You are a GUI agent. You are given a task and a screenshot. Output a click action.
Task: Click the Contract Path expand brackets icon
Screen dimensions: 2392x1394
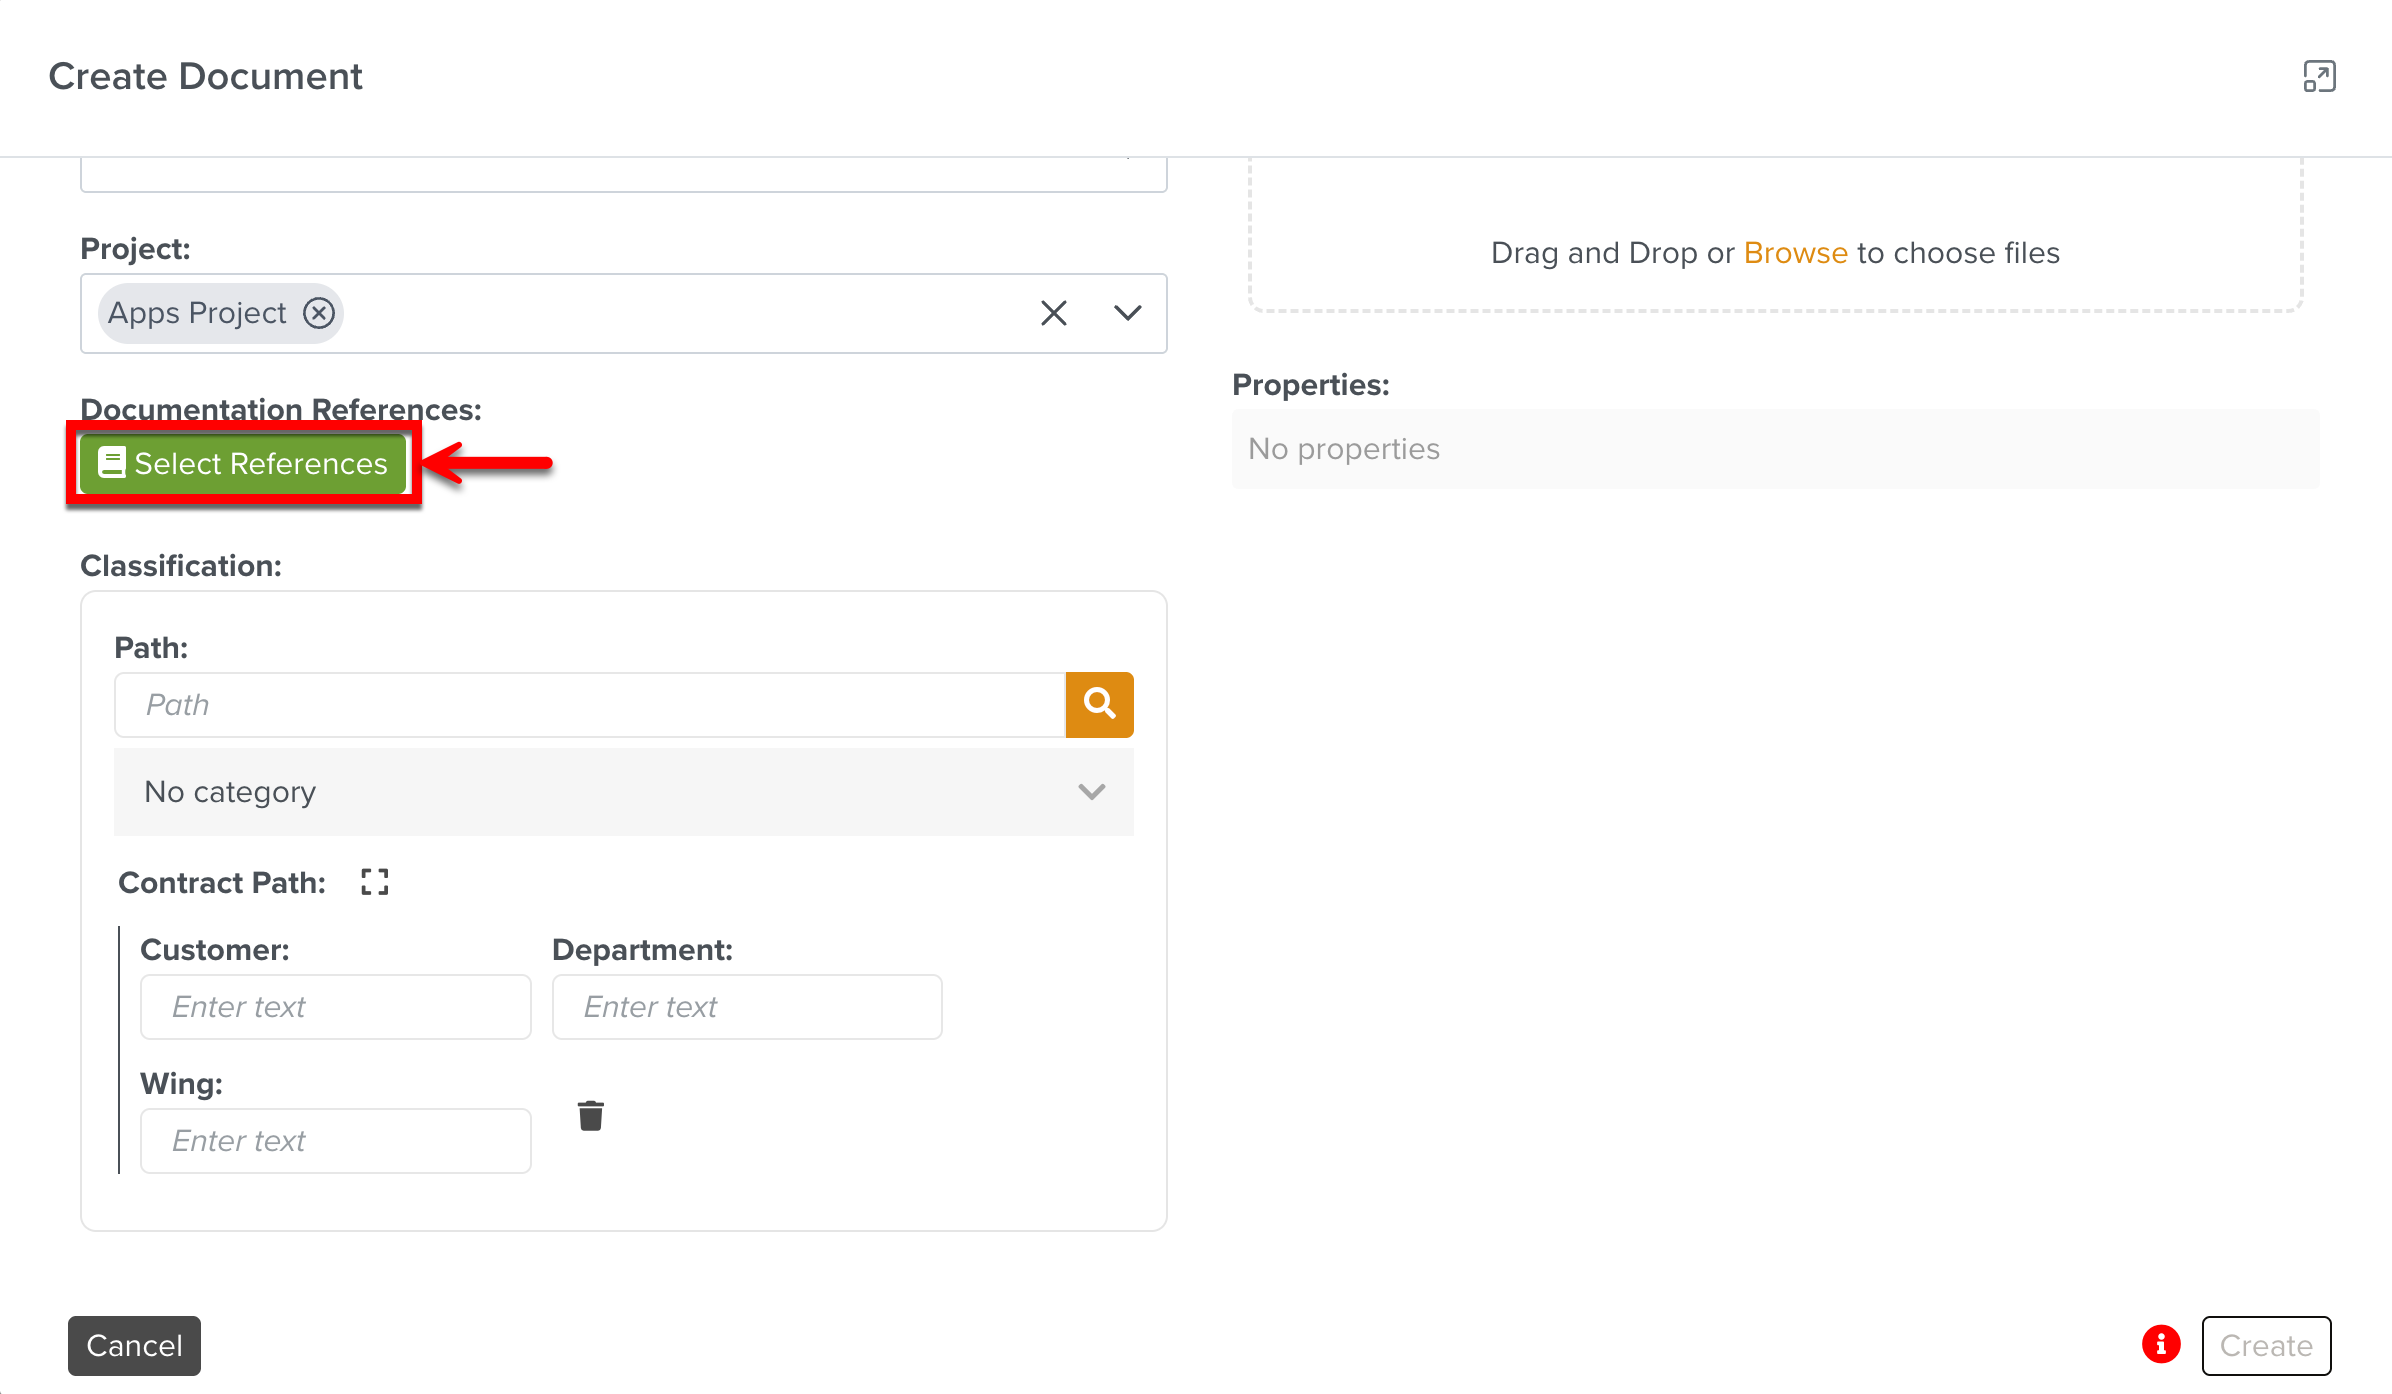point(374,882)
